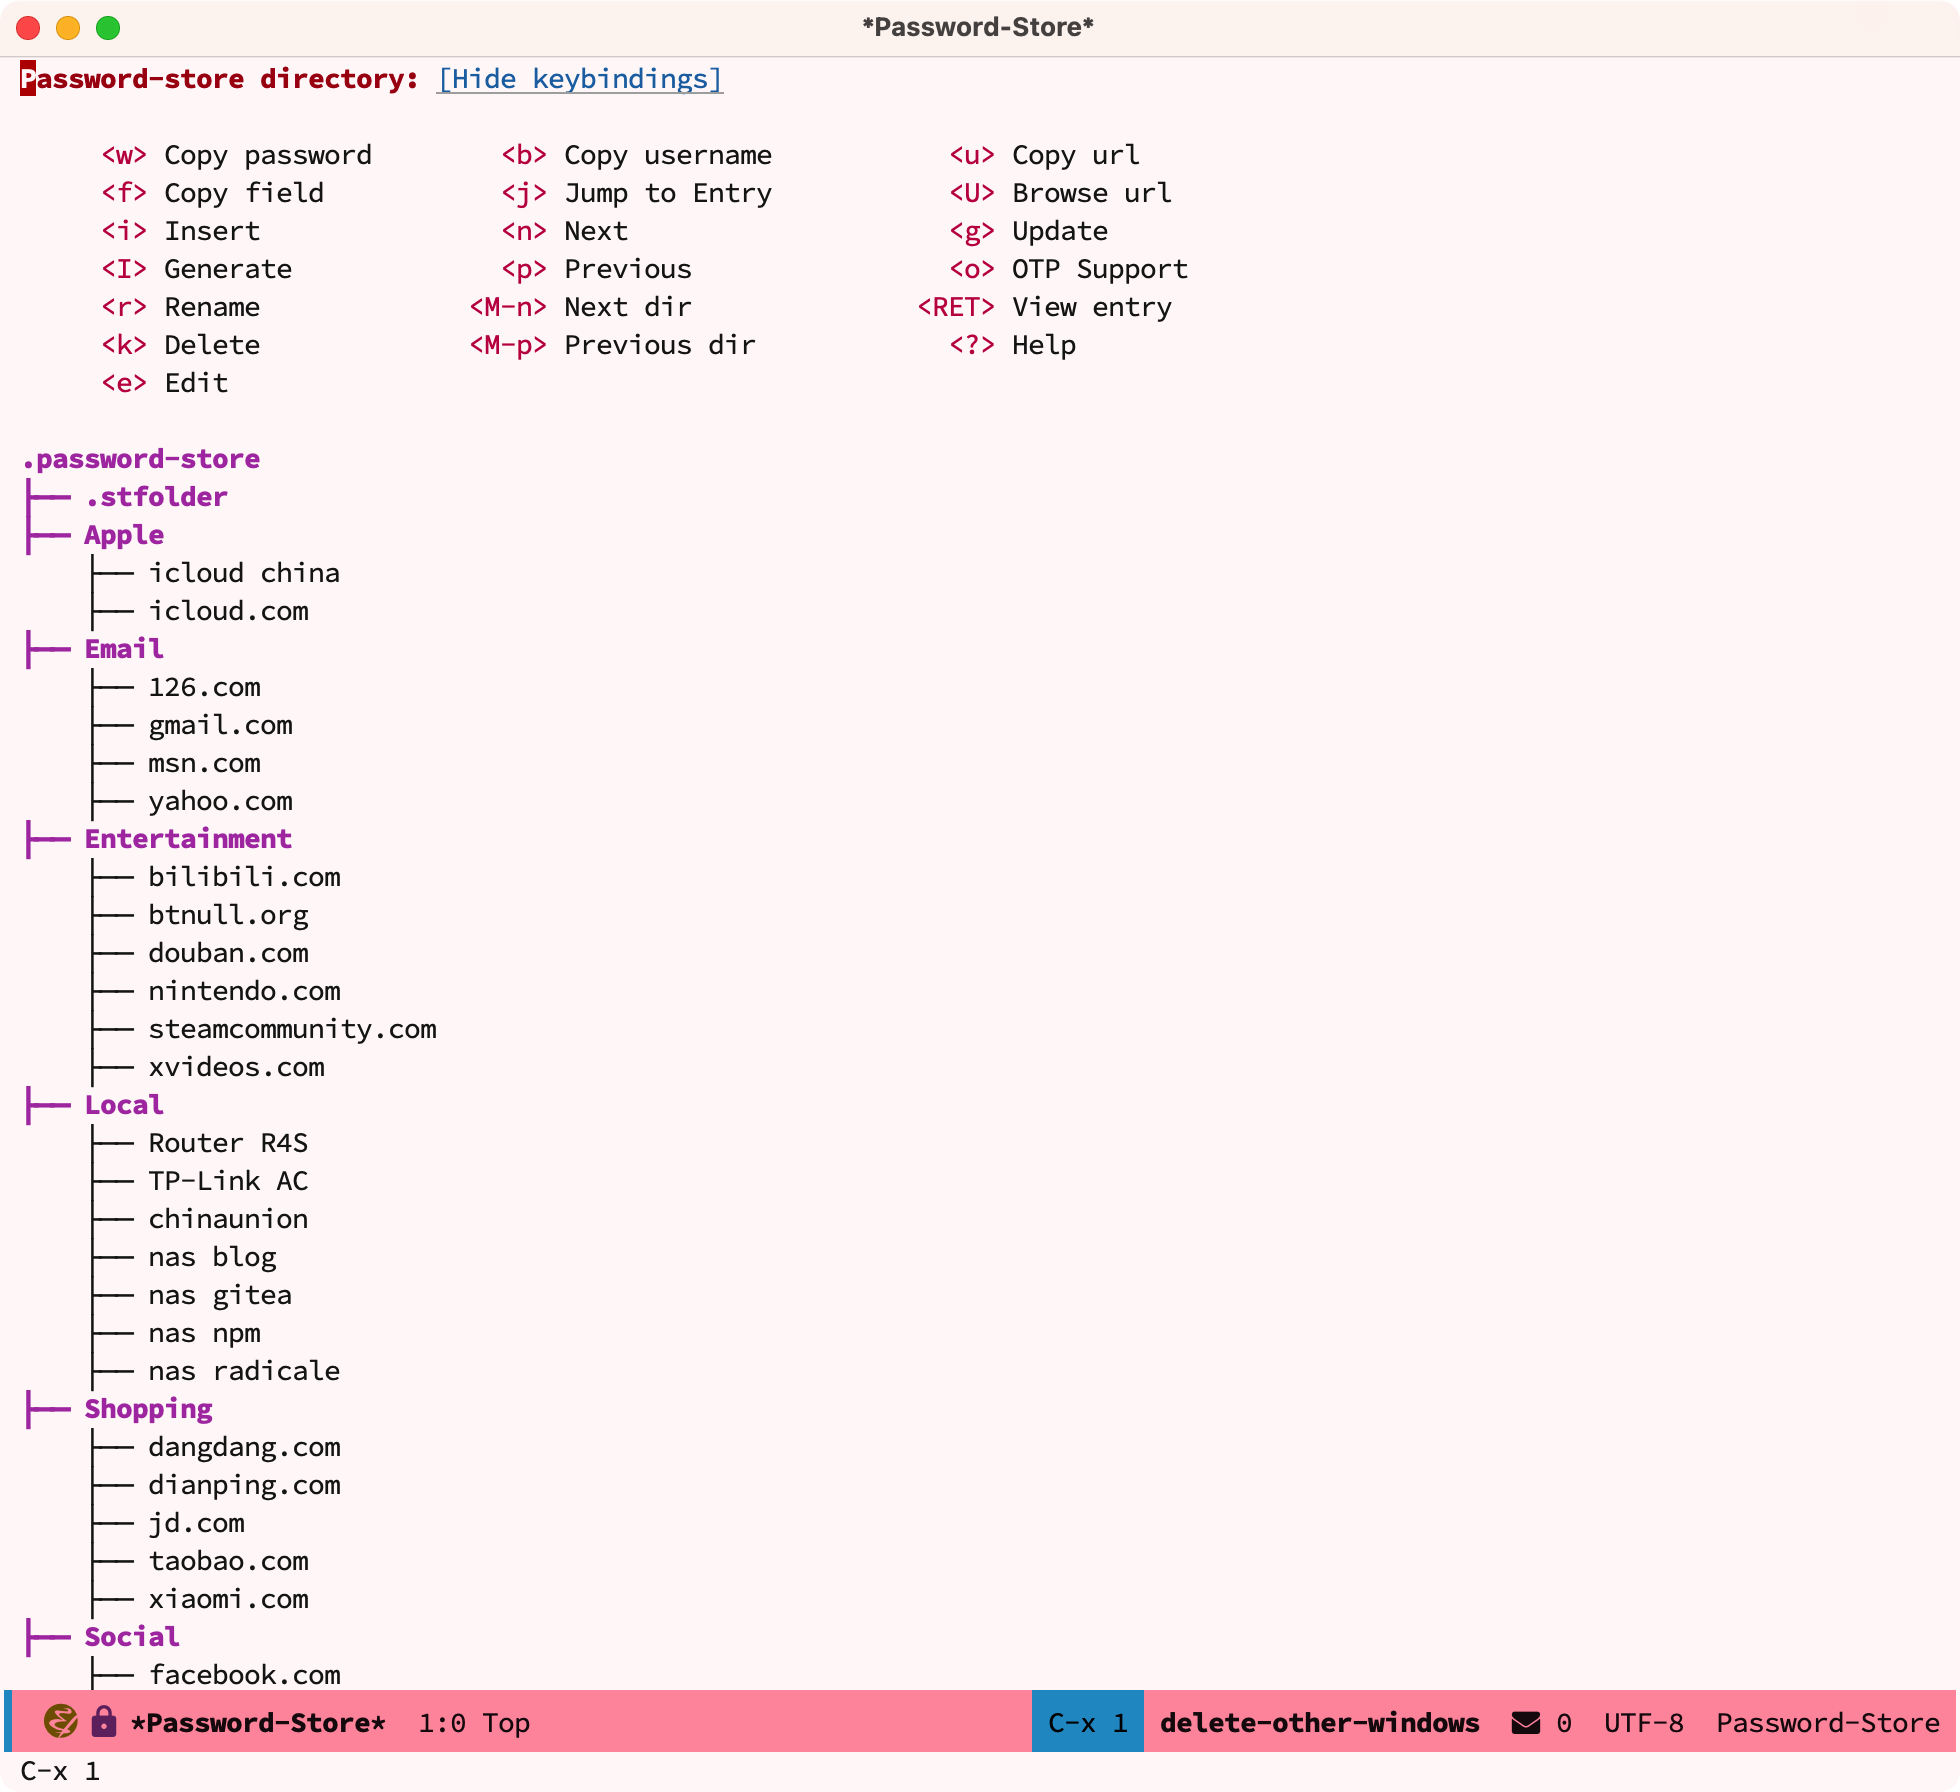This screenshot has width=1960, height=1792.
Task: Click the Emacs logo icon in modeline
Action: point(61,1722)
